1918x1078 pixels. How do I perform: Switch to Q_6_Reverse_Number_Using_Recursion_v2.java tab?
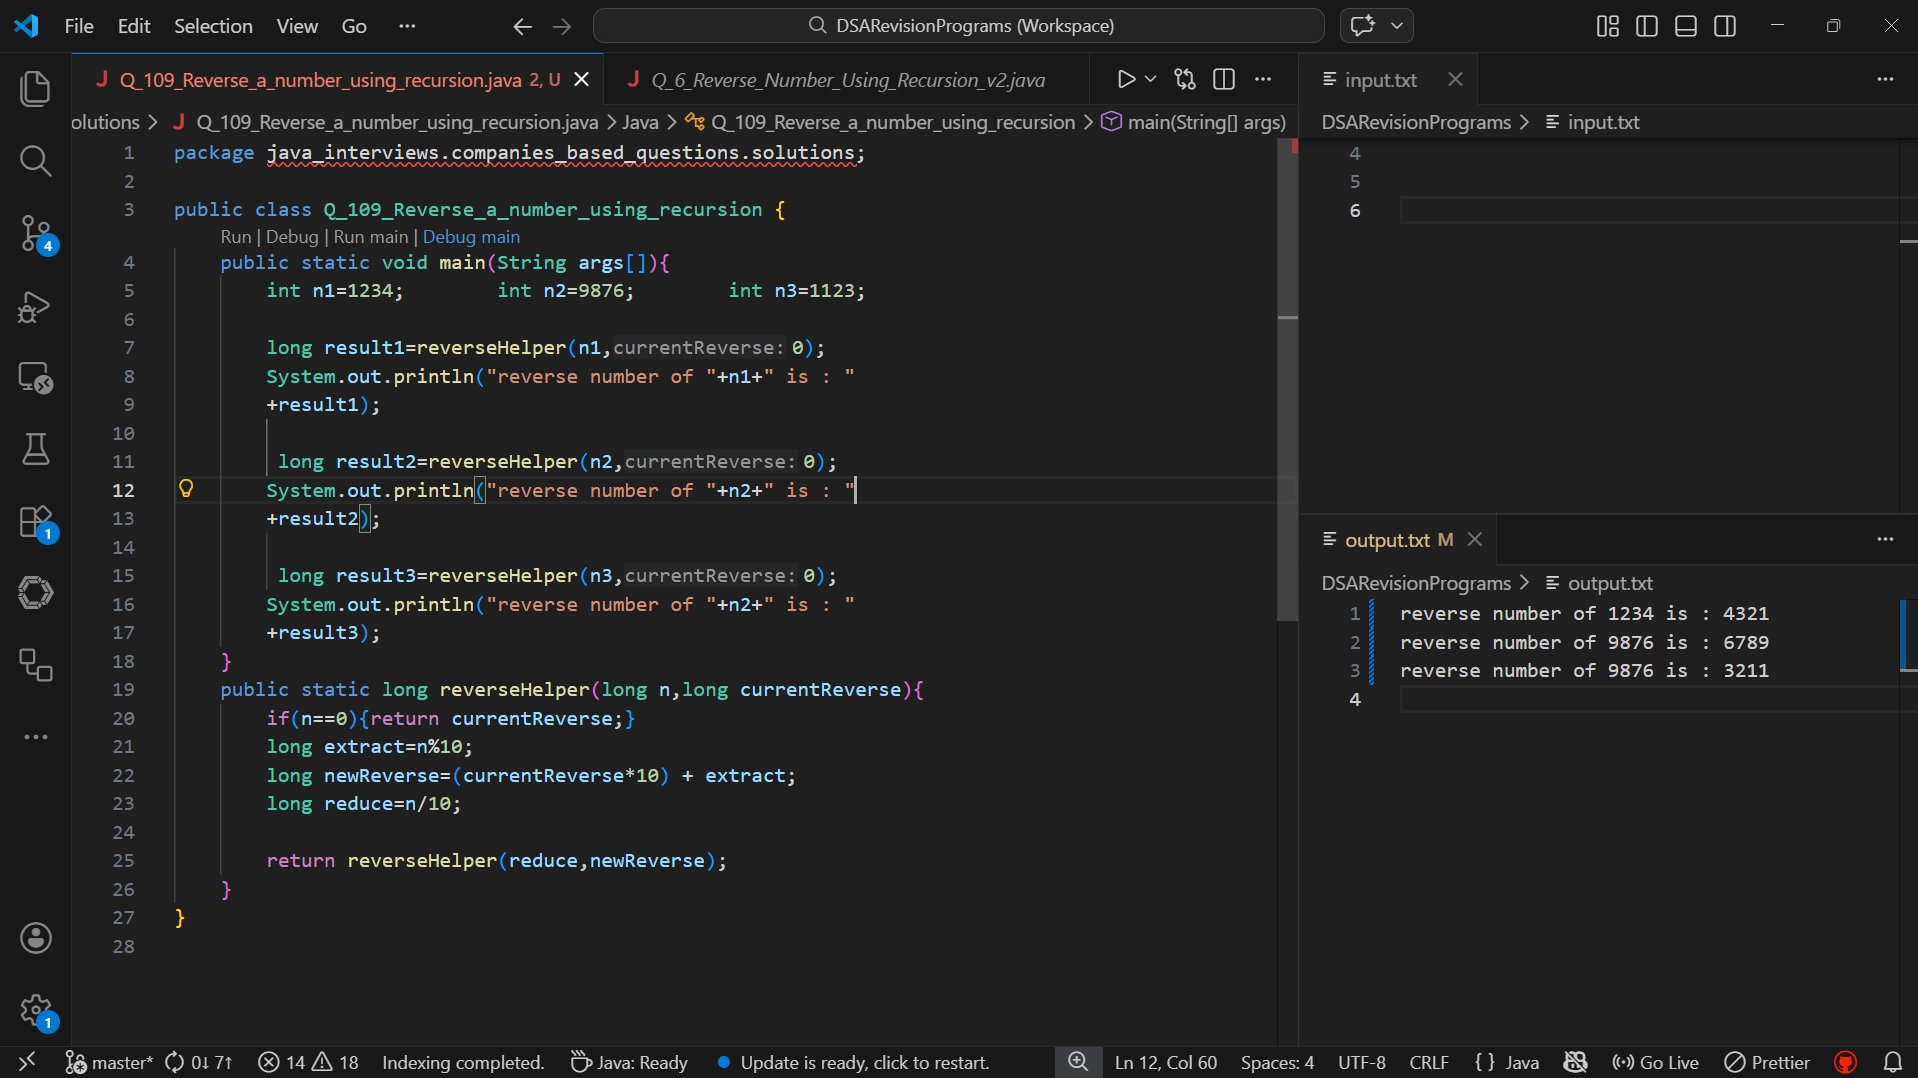coord(847,80)
